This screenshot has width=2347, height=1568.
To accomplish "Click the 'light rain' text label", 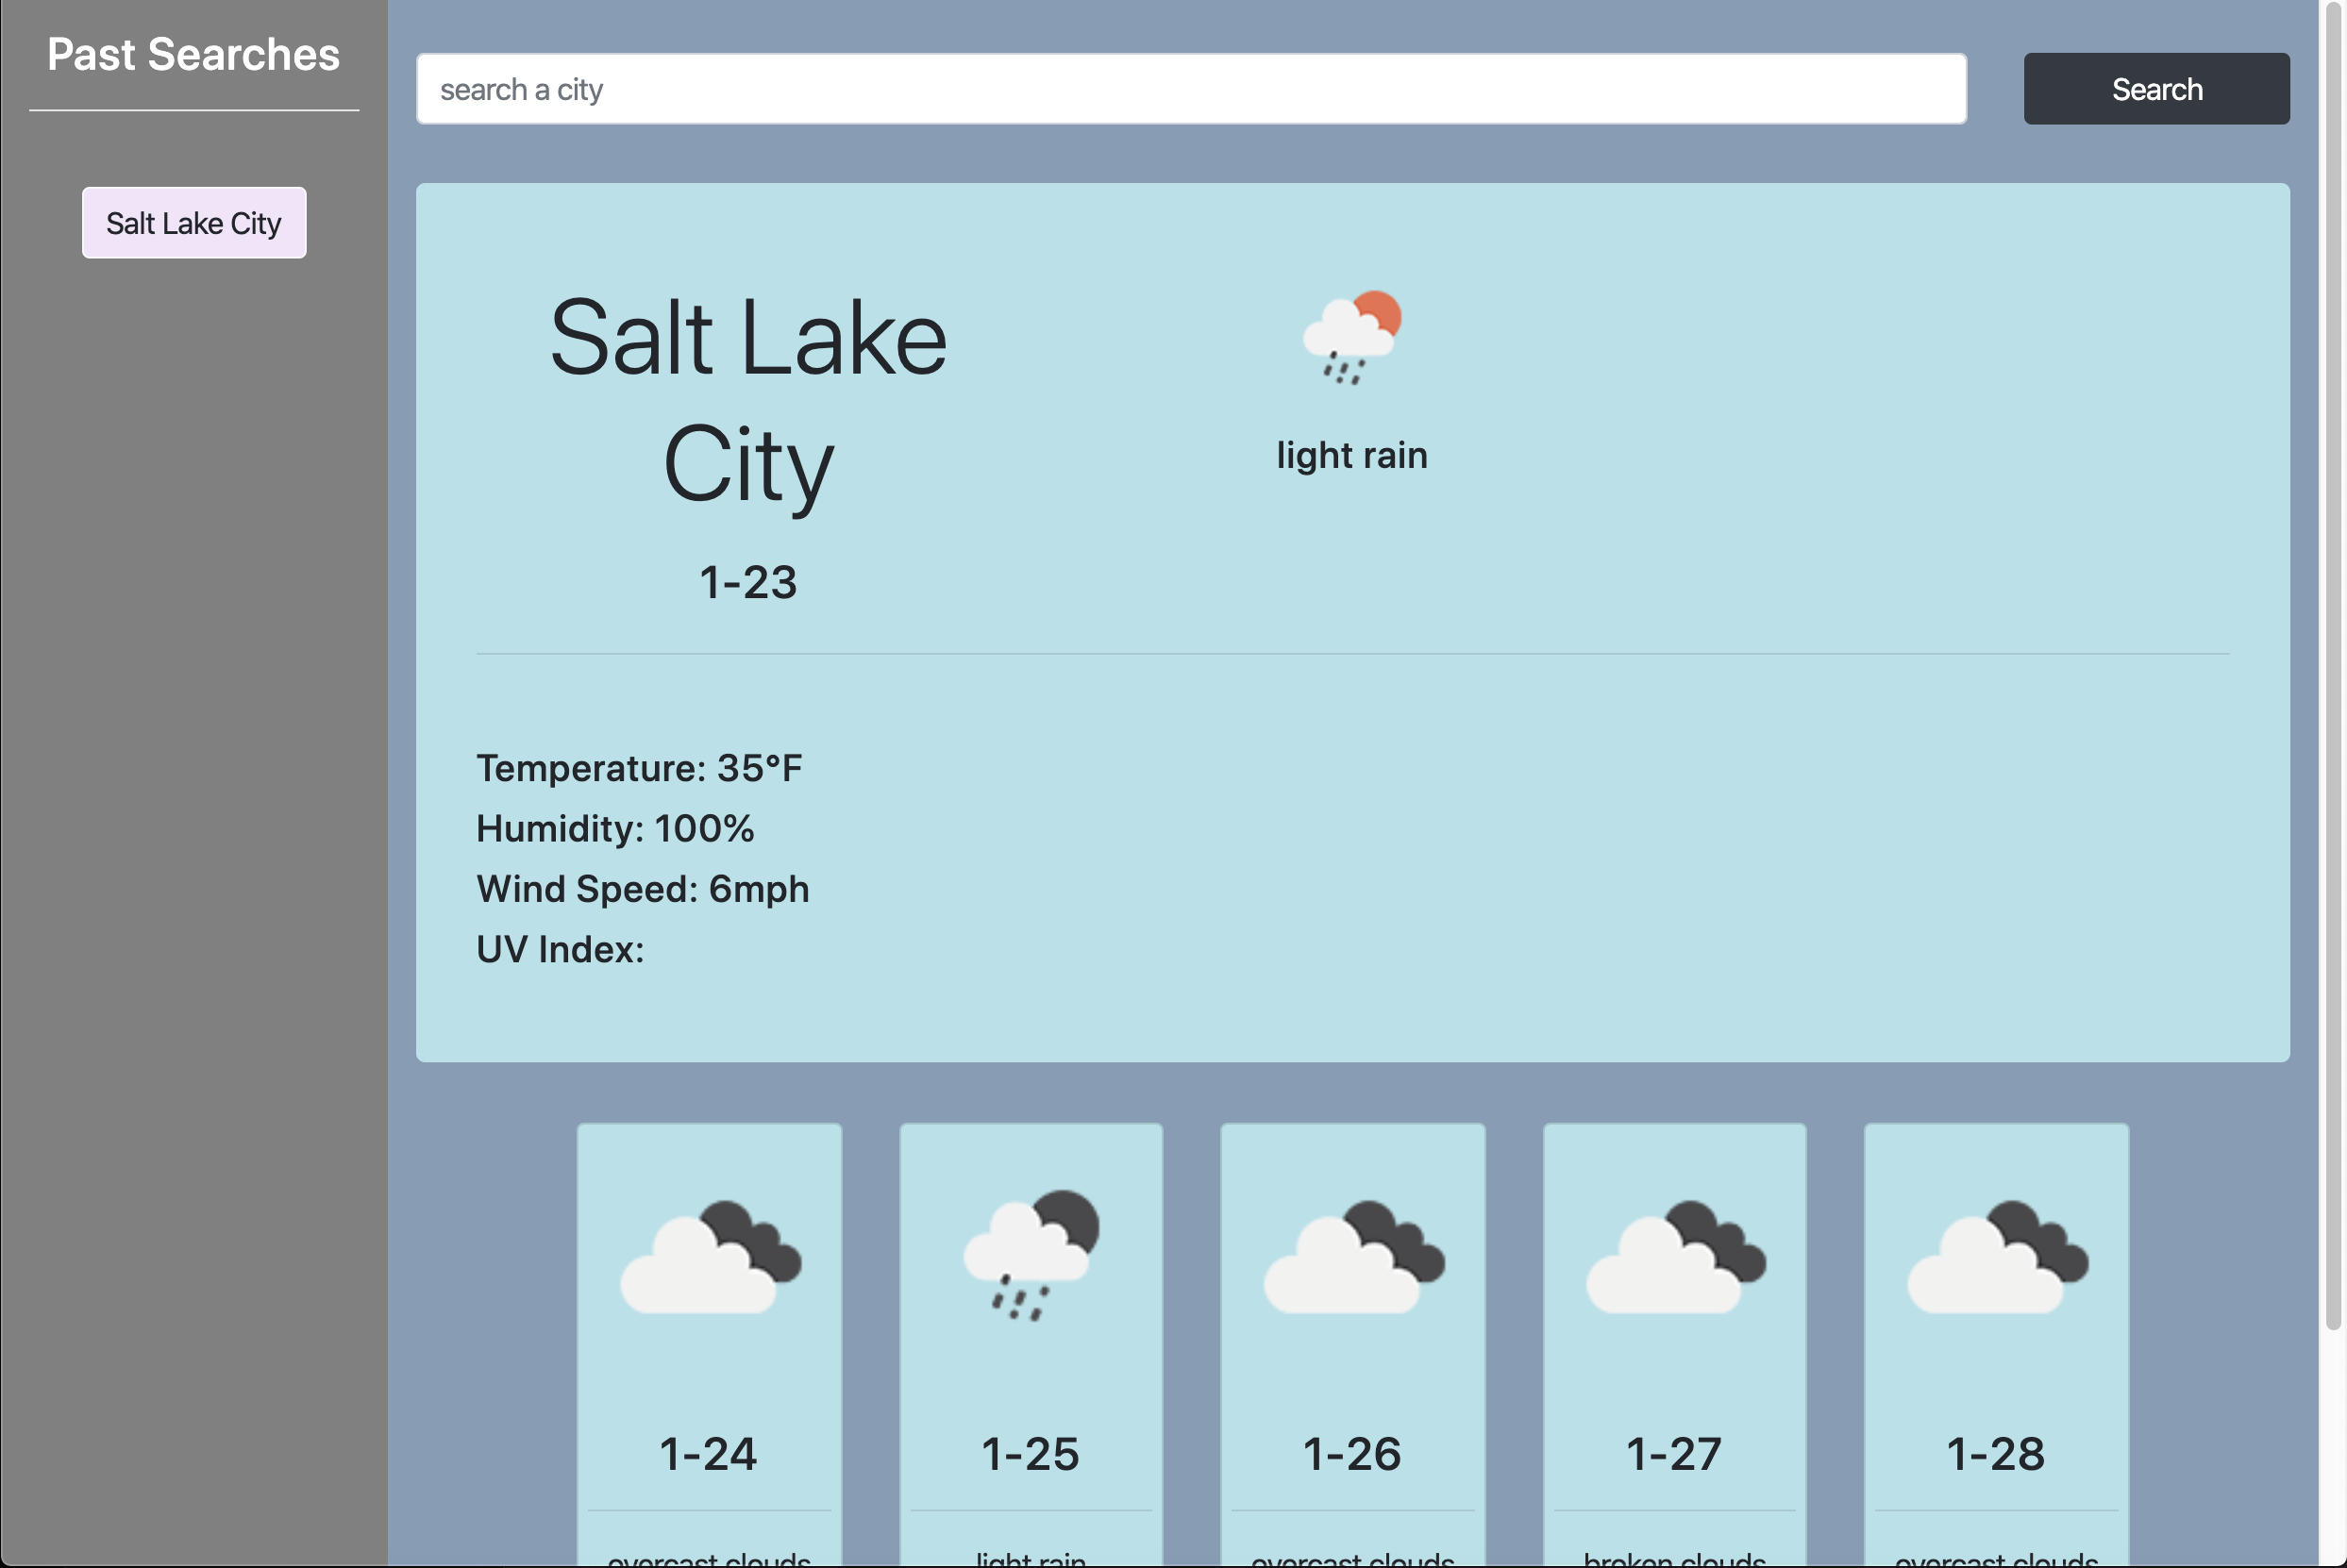I will click(1352, 454).
